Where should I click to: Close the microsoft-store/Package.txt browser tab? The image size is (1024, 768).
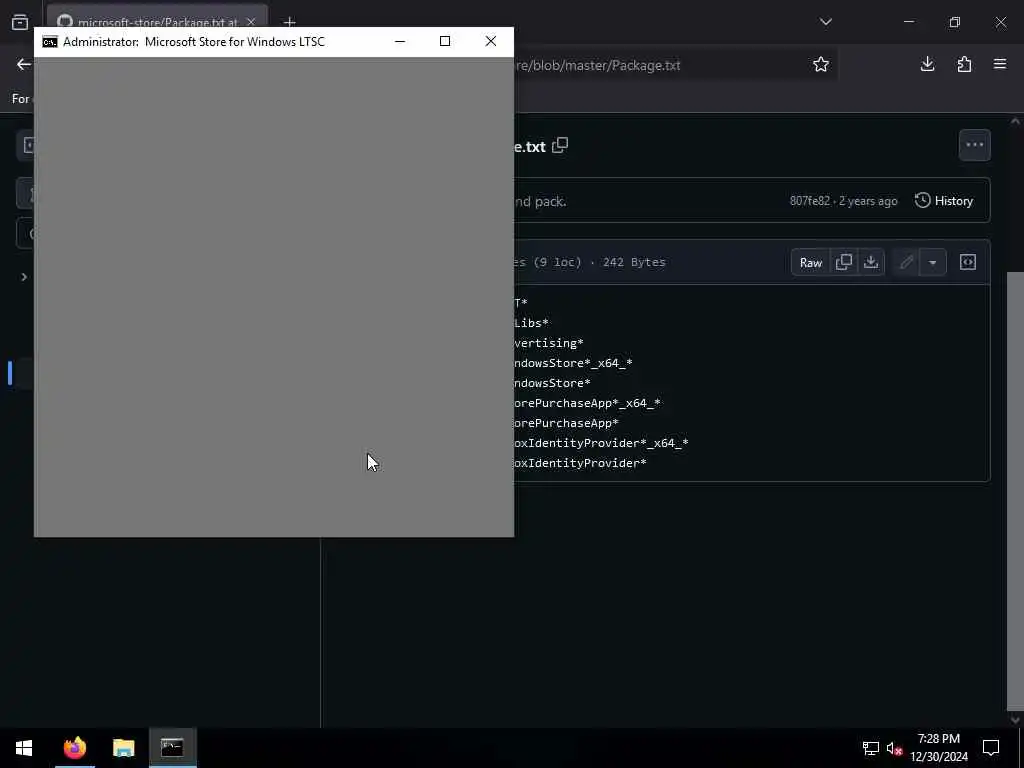pyautogui.click(x=251, y=22)
